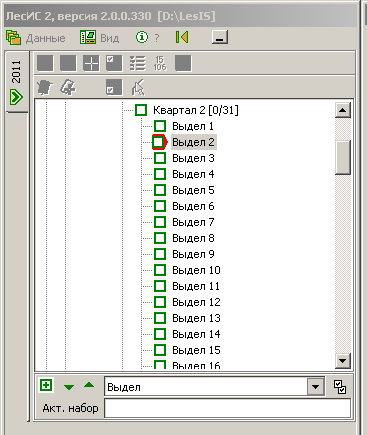Image resolution: width=367 pixels, height=435 pixels.
Task: Check the Выдел 8 checkbox
Action: click(160, 238)
